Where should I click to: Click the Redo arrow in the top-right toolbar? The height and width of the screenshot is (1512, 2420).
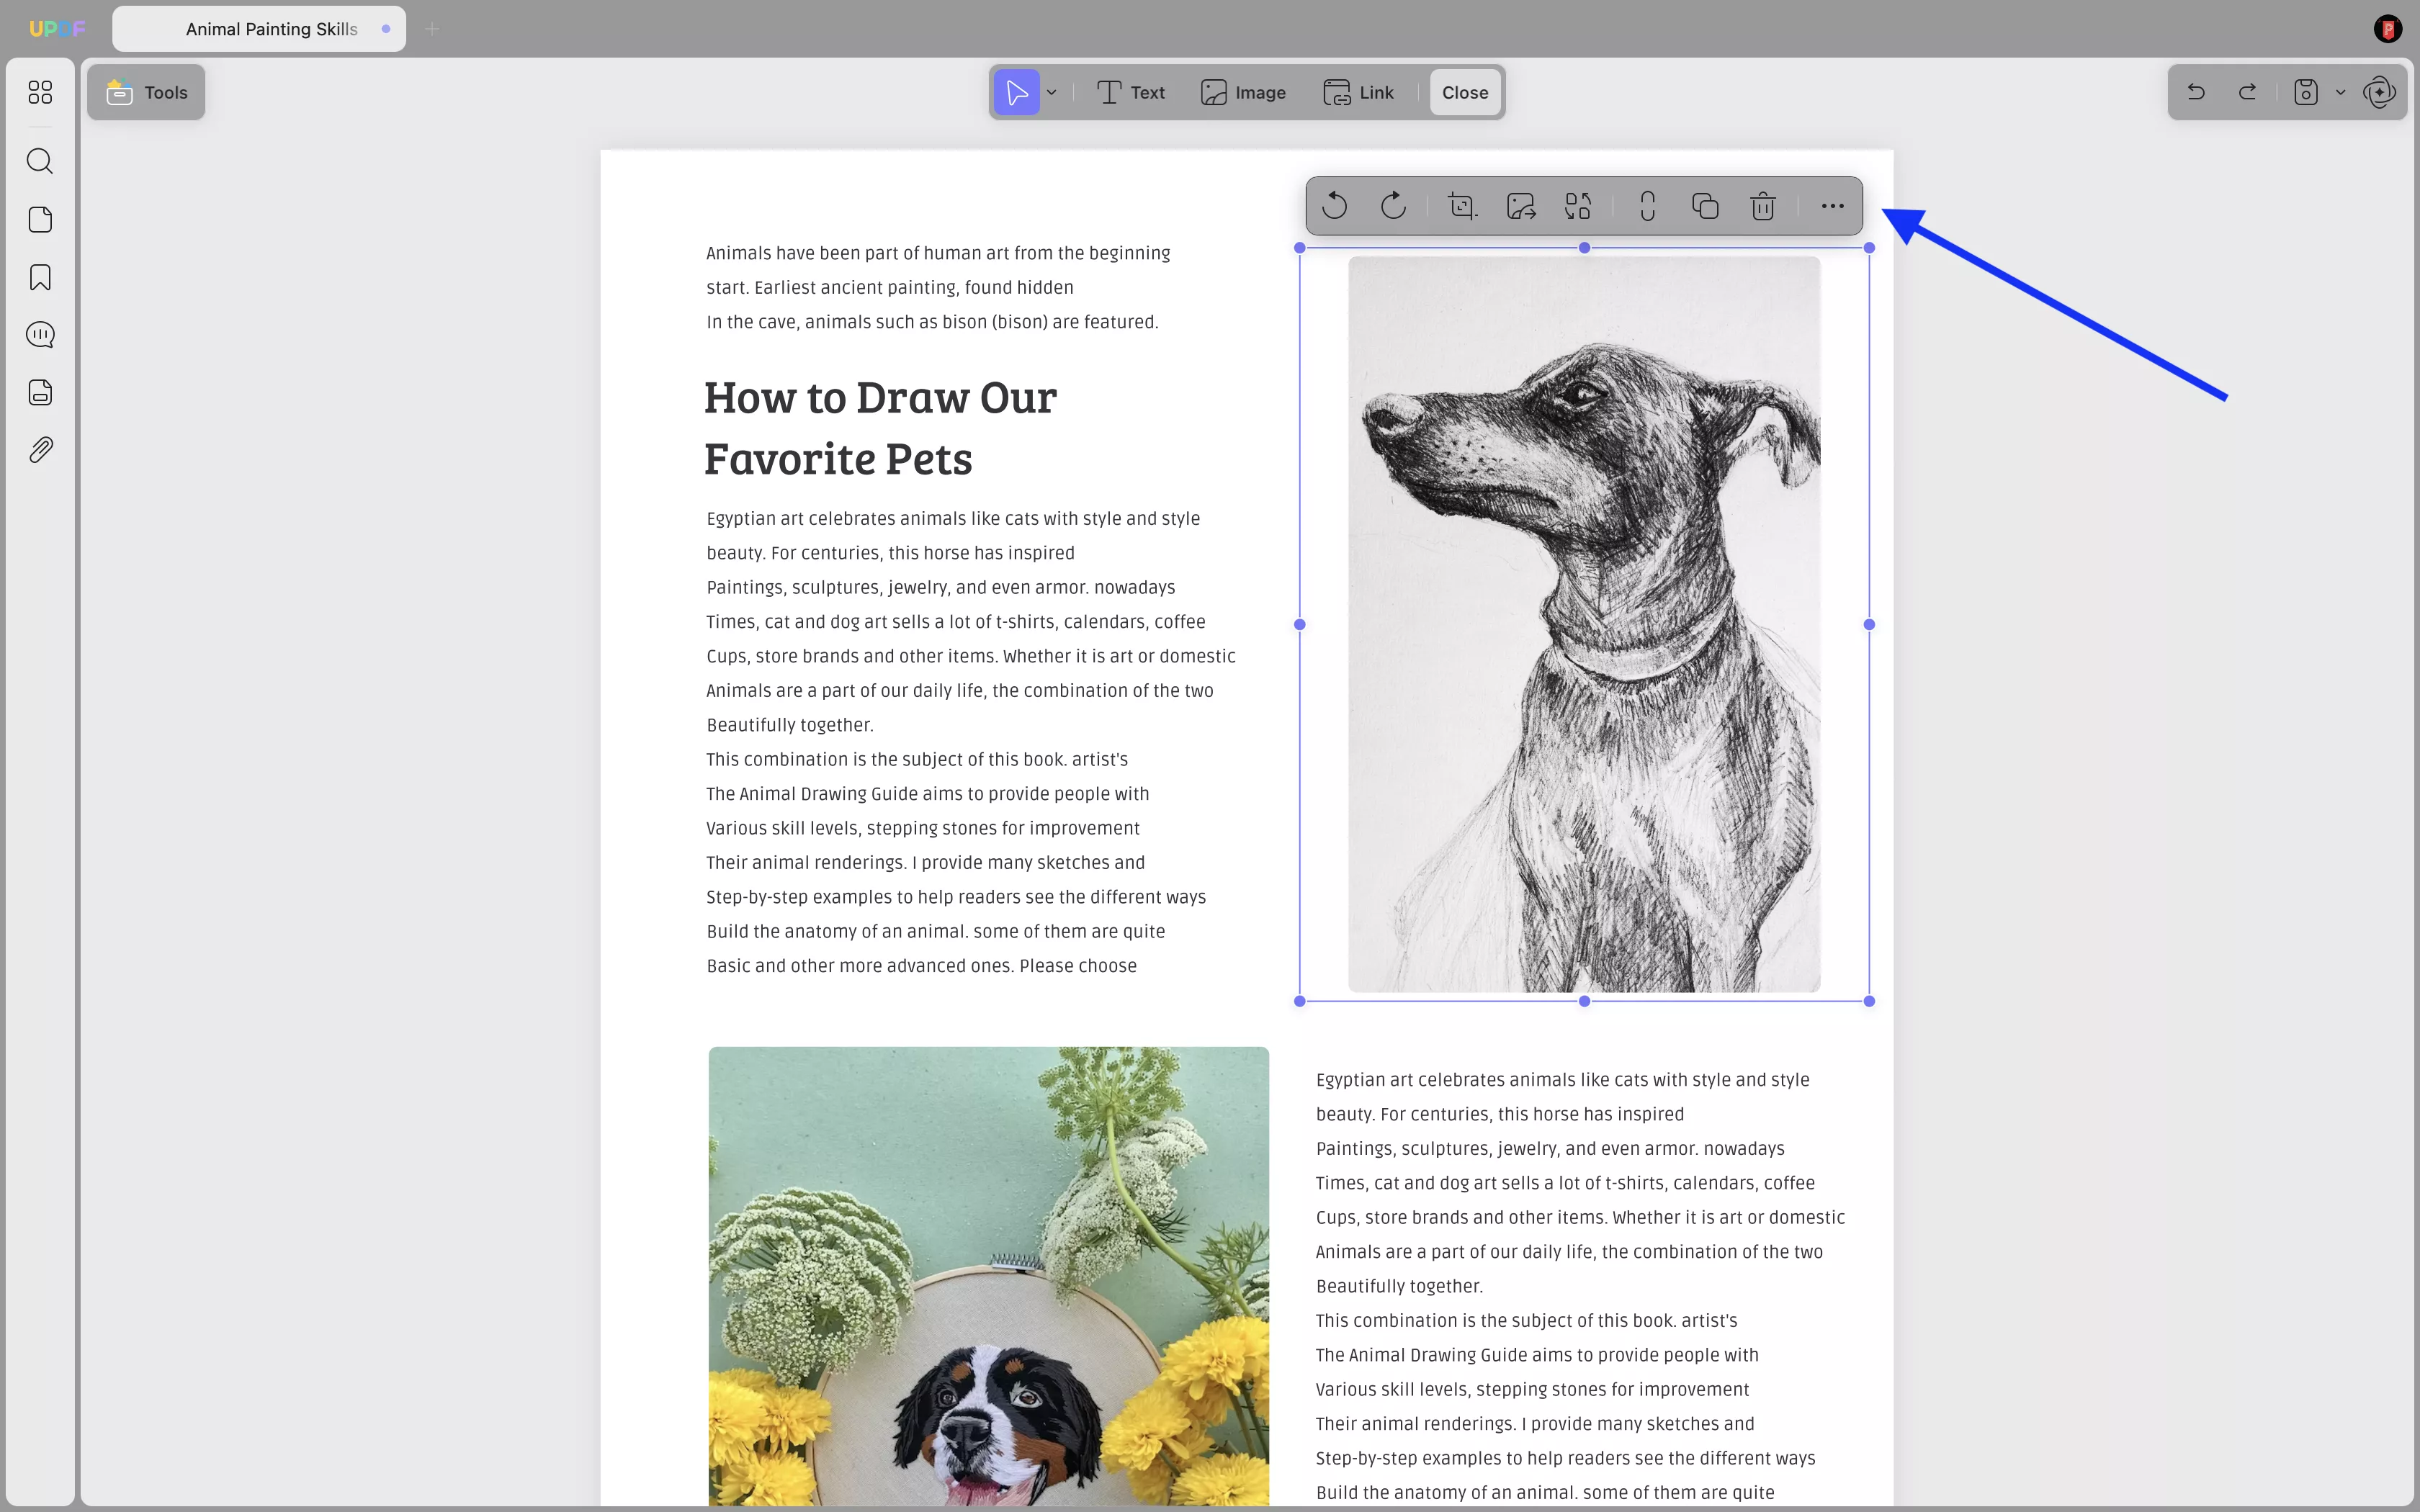point(2247,92)
